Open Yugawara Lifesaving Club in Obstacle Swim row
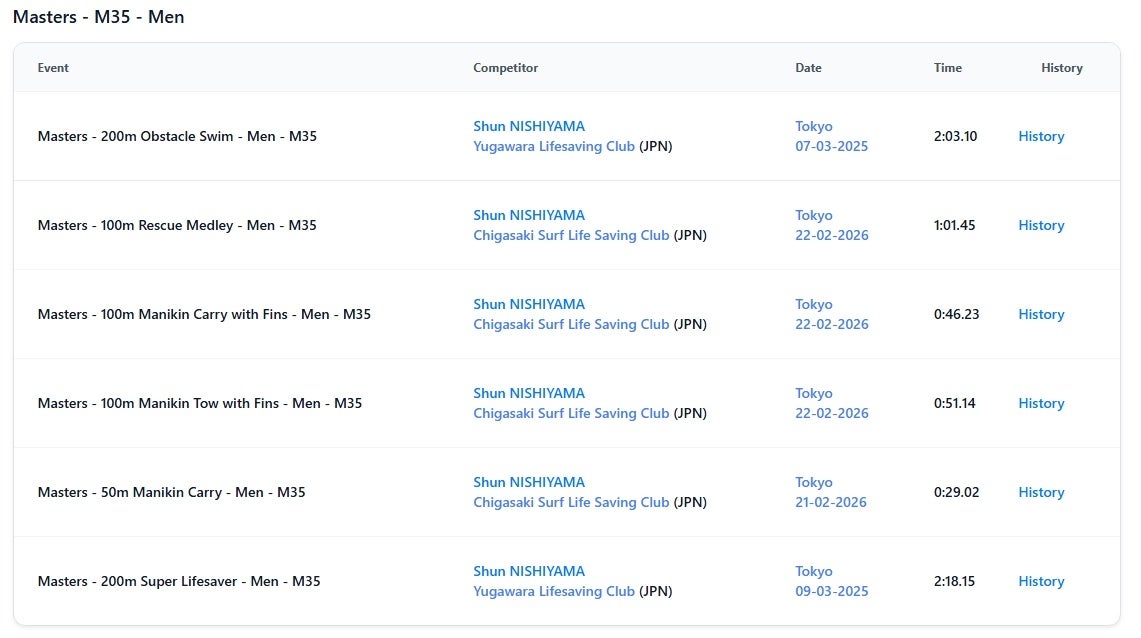This screenshot has height=638, width=1141. point(554,147)
